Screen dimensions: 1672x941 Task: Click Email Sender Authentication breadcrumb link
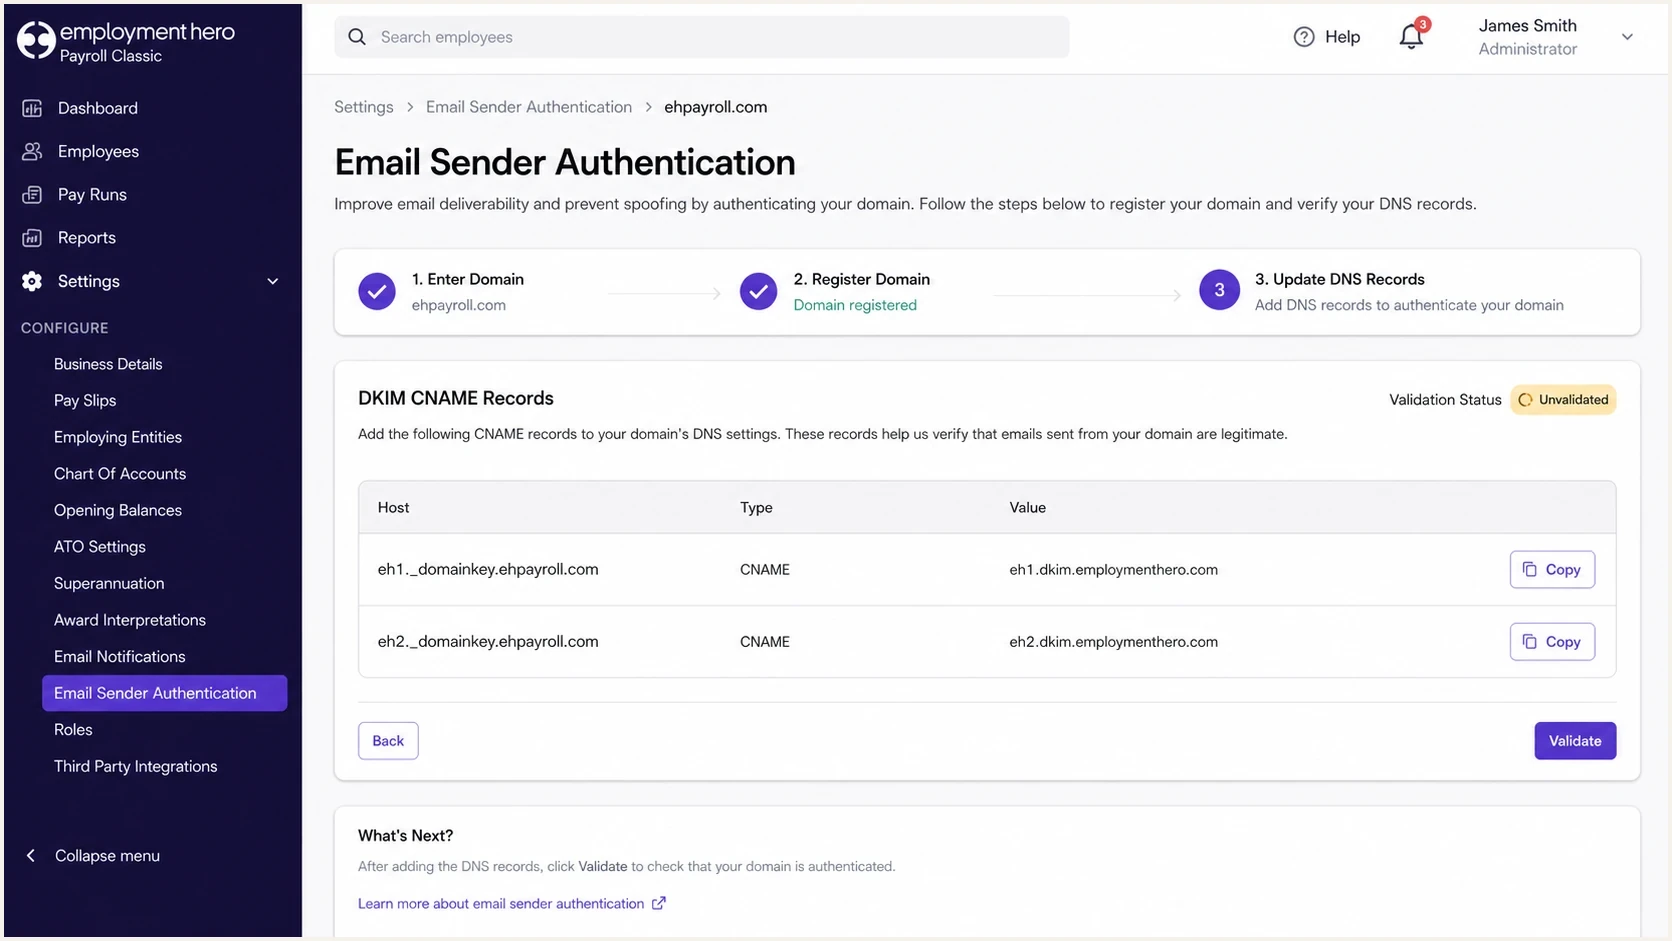[x=529, y=107]
